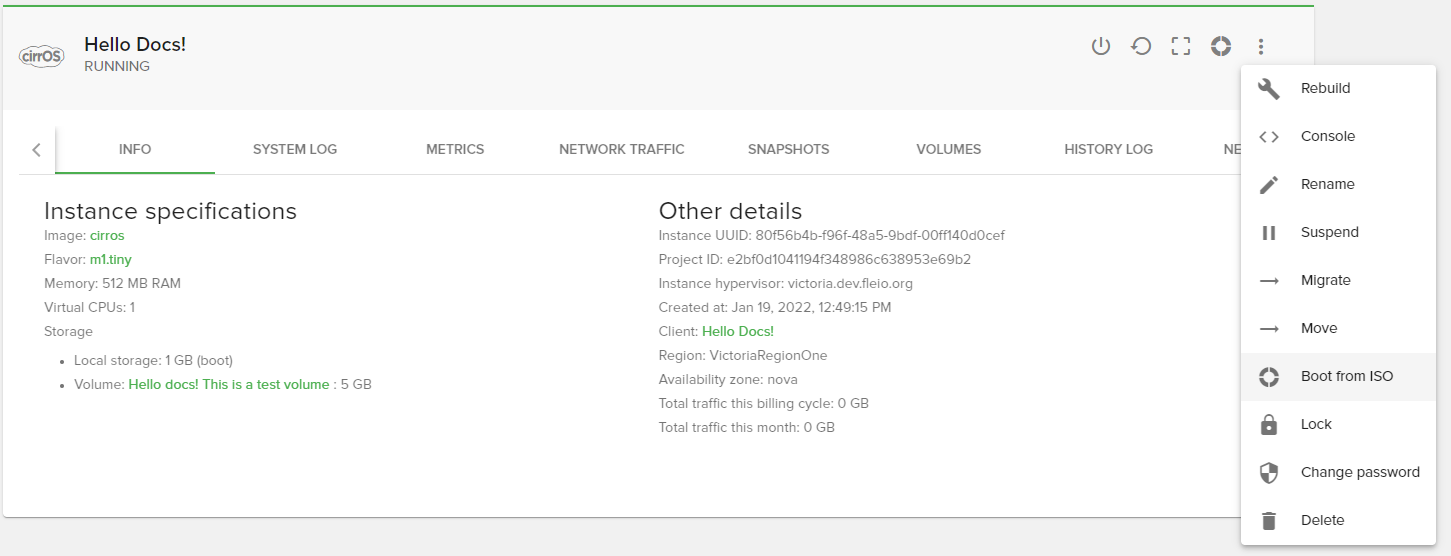Select Migrate from the actions menu
This screenshot has width=1451, height=556.
tap(1325, 280)
